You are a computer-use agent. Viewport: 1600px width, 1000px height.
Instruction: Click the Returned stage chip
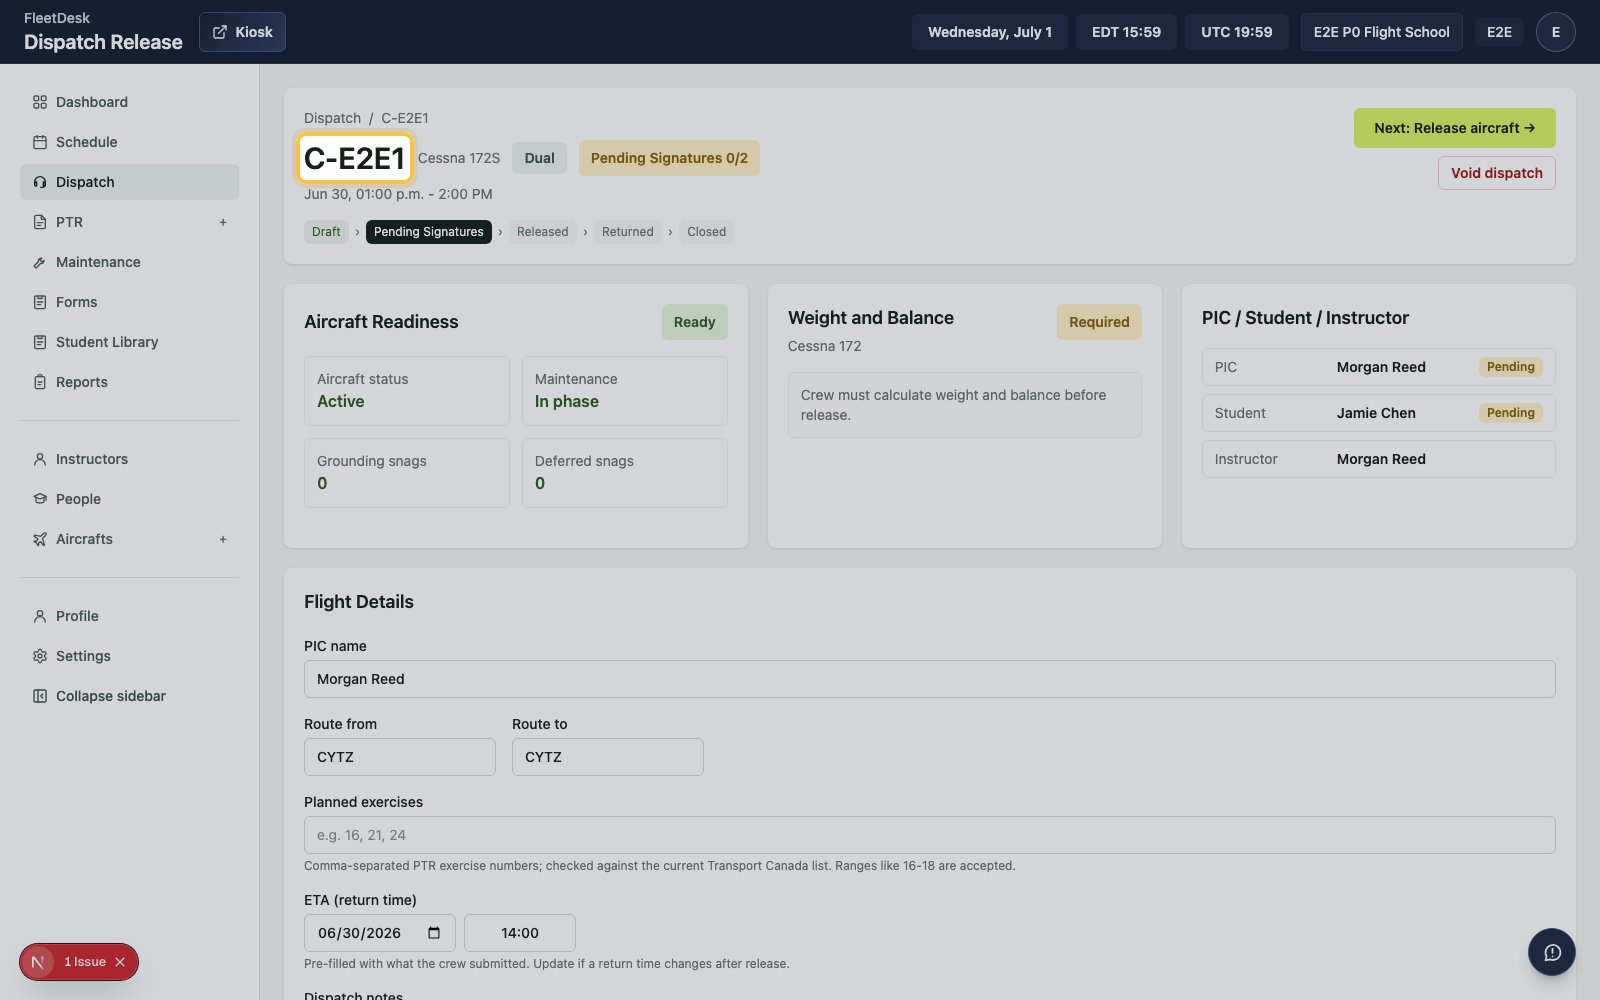click(x=627, y=232)
